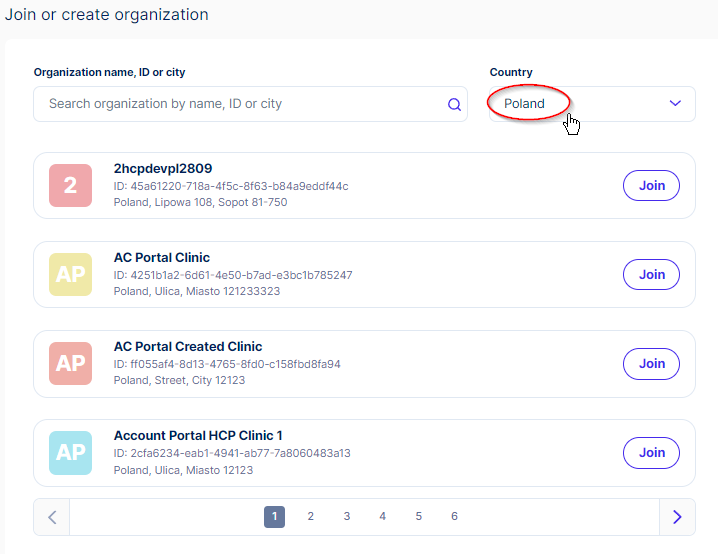The height and width of the screenshot is (554, 718).
Task: Switch to page 5 of results
Action: point(419,516)
